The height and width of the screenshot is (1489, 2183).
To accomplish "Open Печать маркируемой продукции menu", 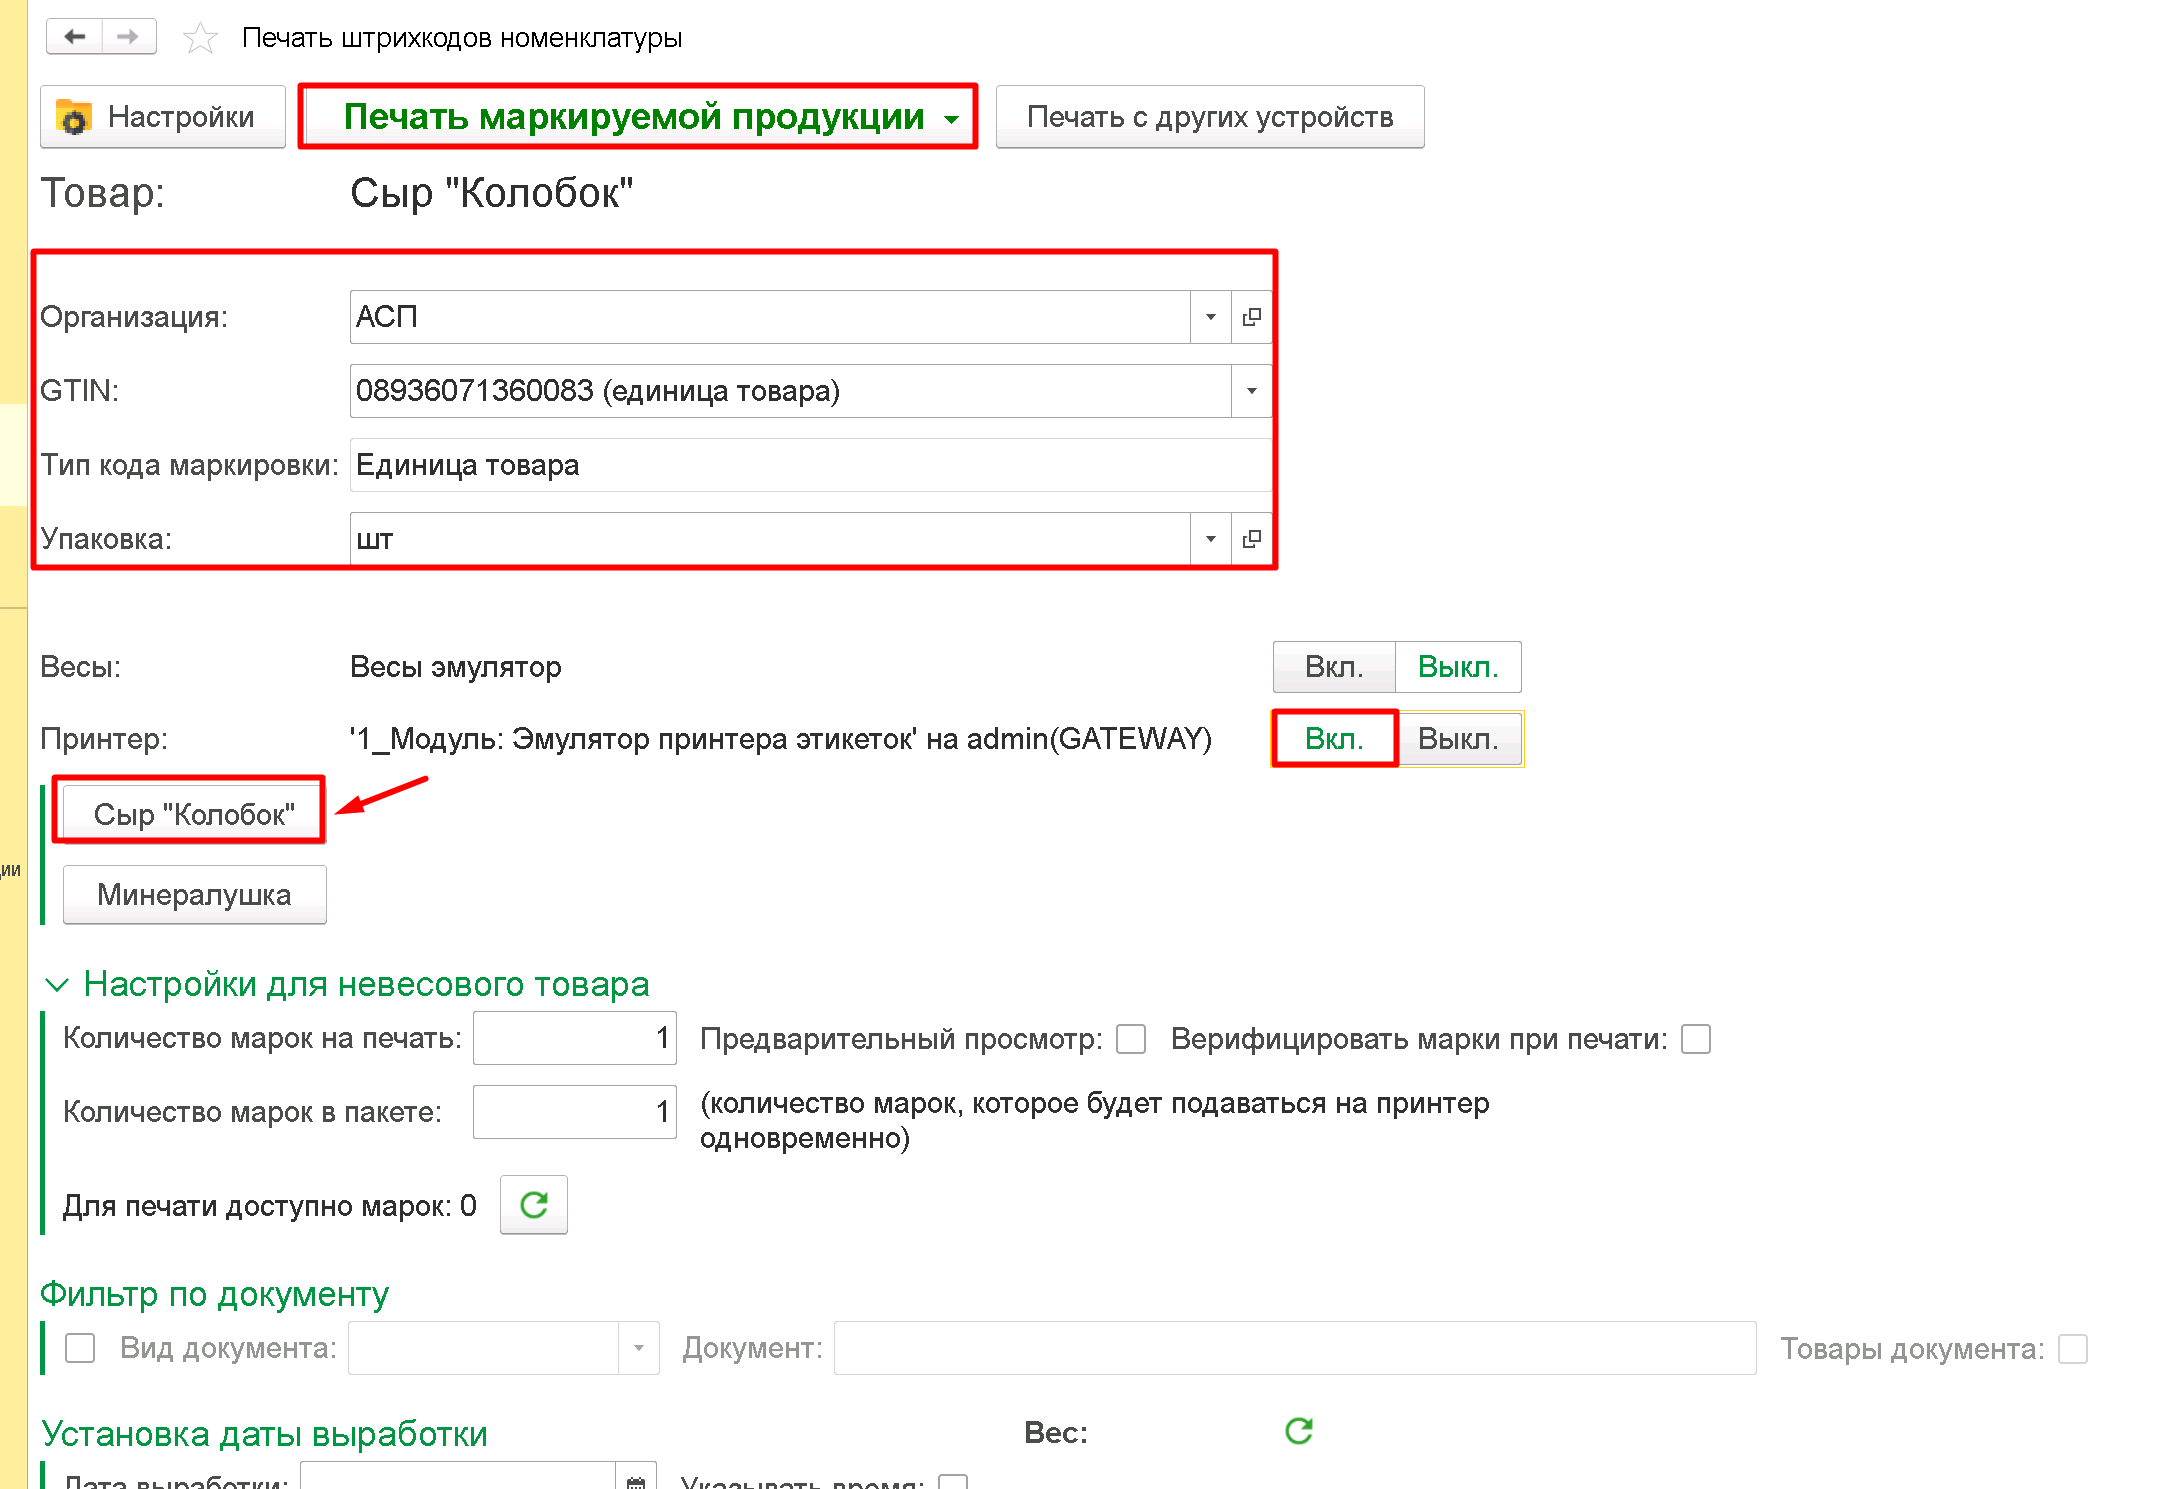I will 638,117.
